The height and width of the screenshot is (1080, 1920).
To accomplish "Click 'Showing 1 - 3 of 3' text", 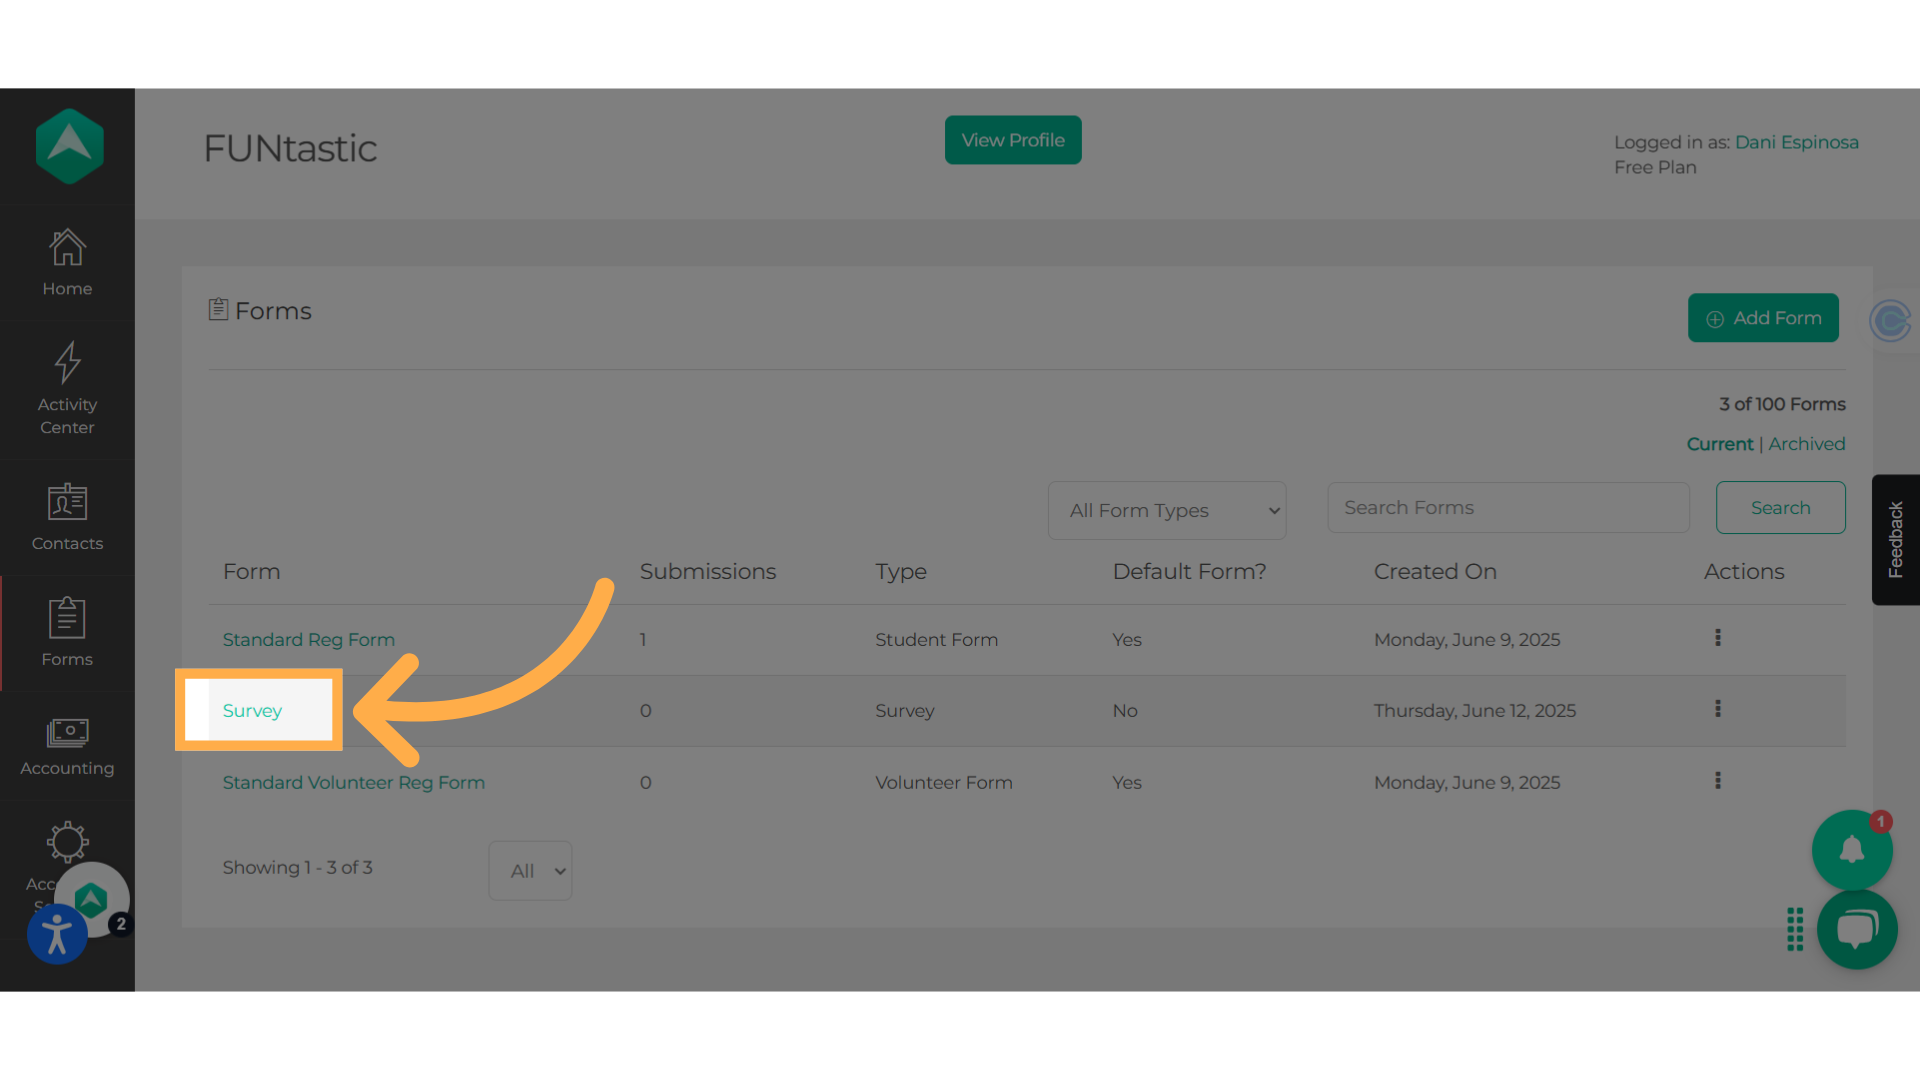I will click(x=297, y=867).
